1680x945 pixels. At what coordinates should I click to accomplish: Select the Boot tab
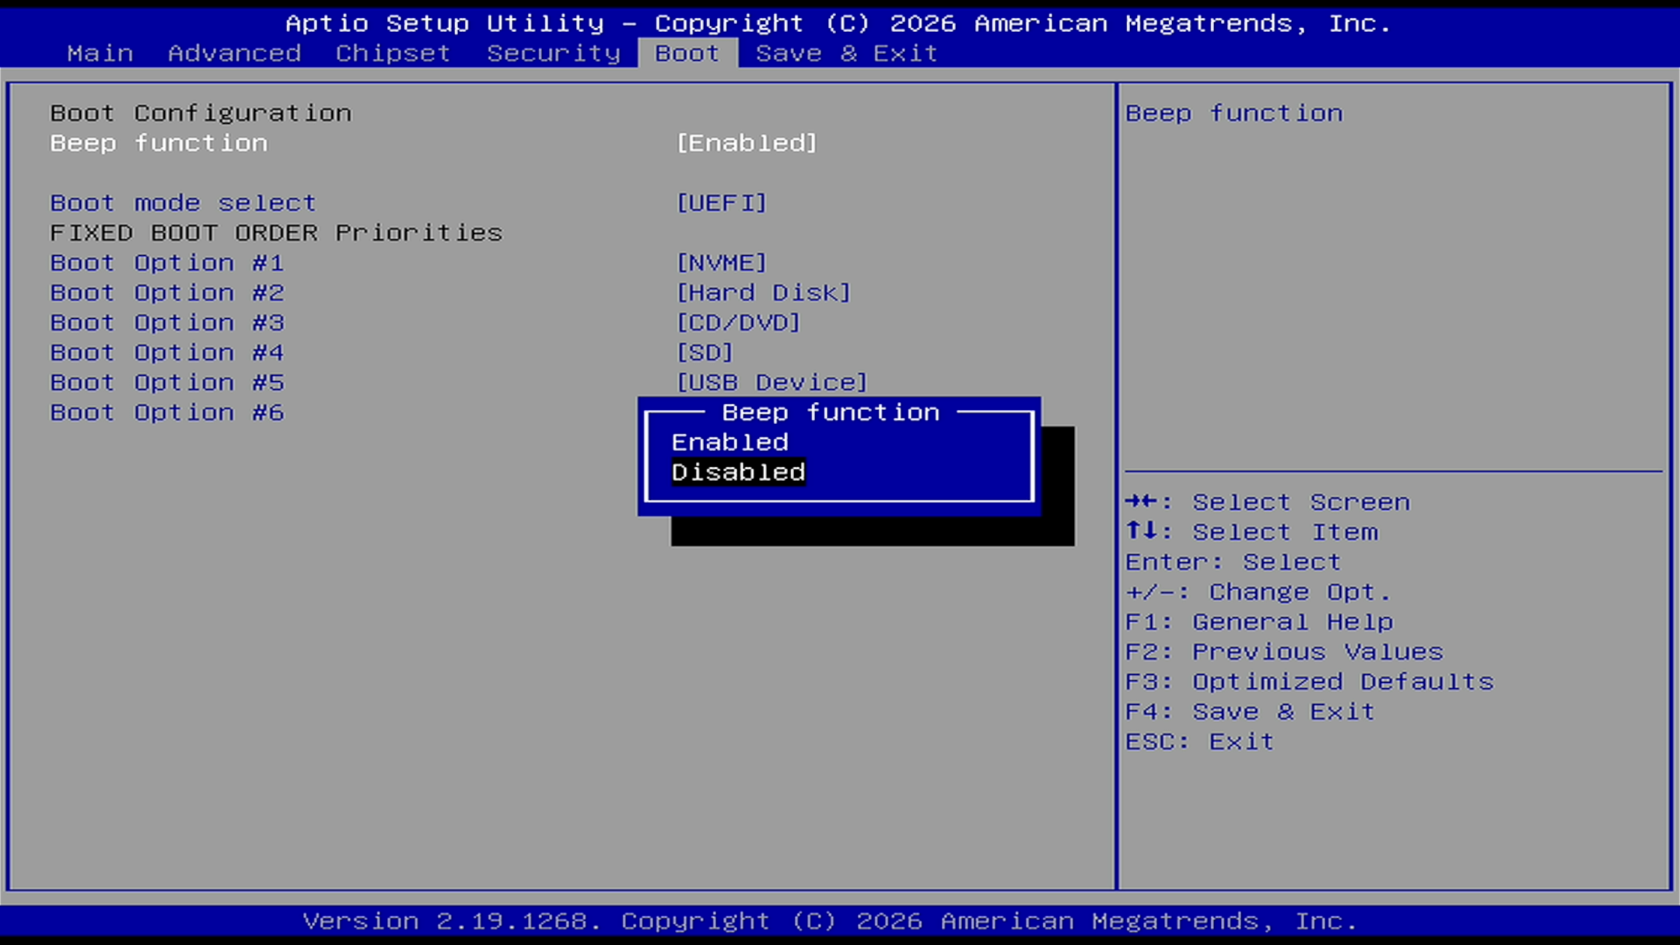pos(687,53)
